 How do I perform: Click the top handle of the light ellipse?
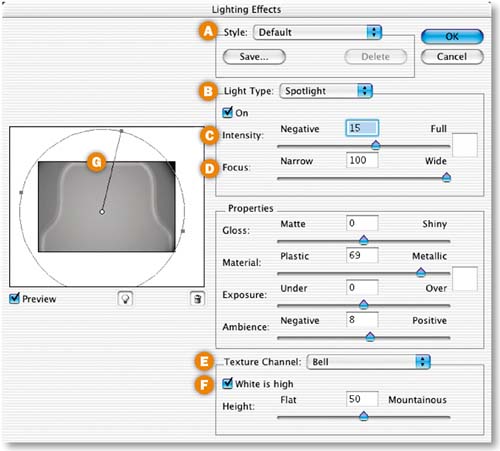122,131
